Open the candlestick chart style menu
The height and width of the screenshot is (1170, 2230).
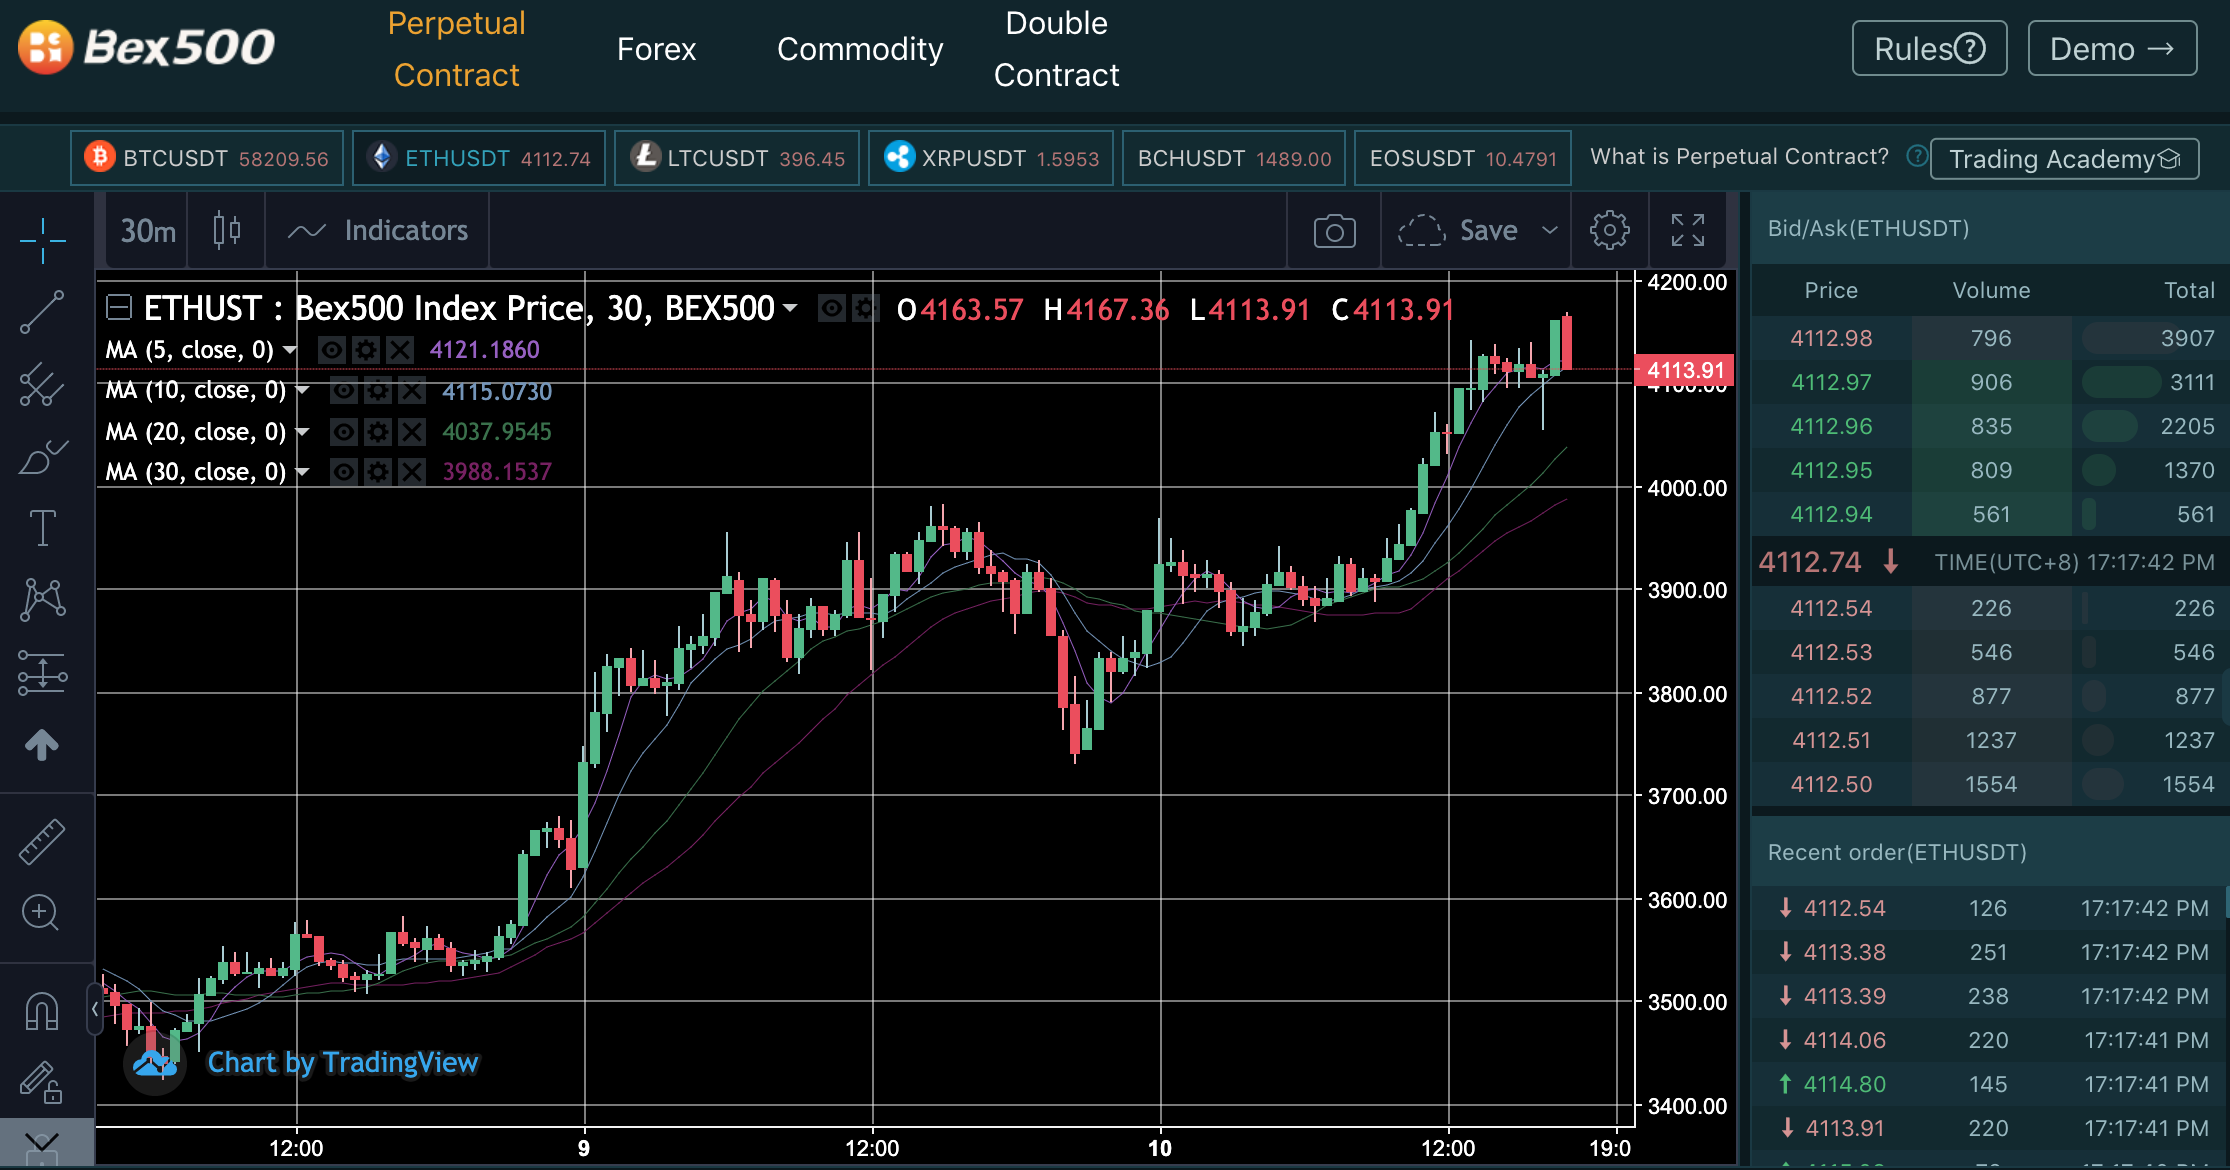point(227,230)
